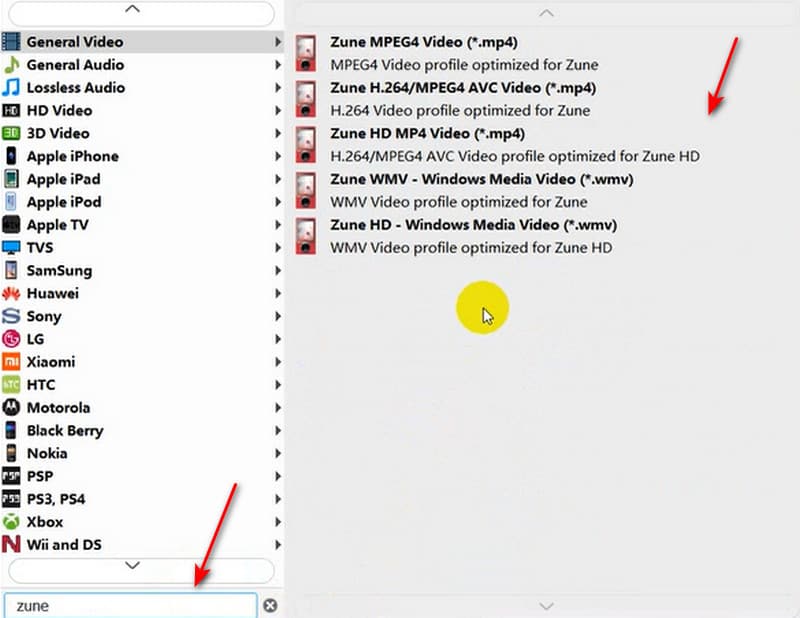Viewport: 800px width, 618px height.
Task: Click the Sony logo icon
Action: click(11, 316)
